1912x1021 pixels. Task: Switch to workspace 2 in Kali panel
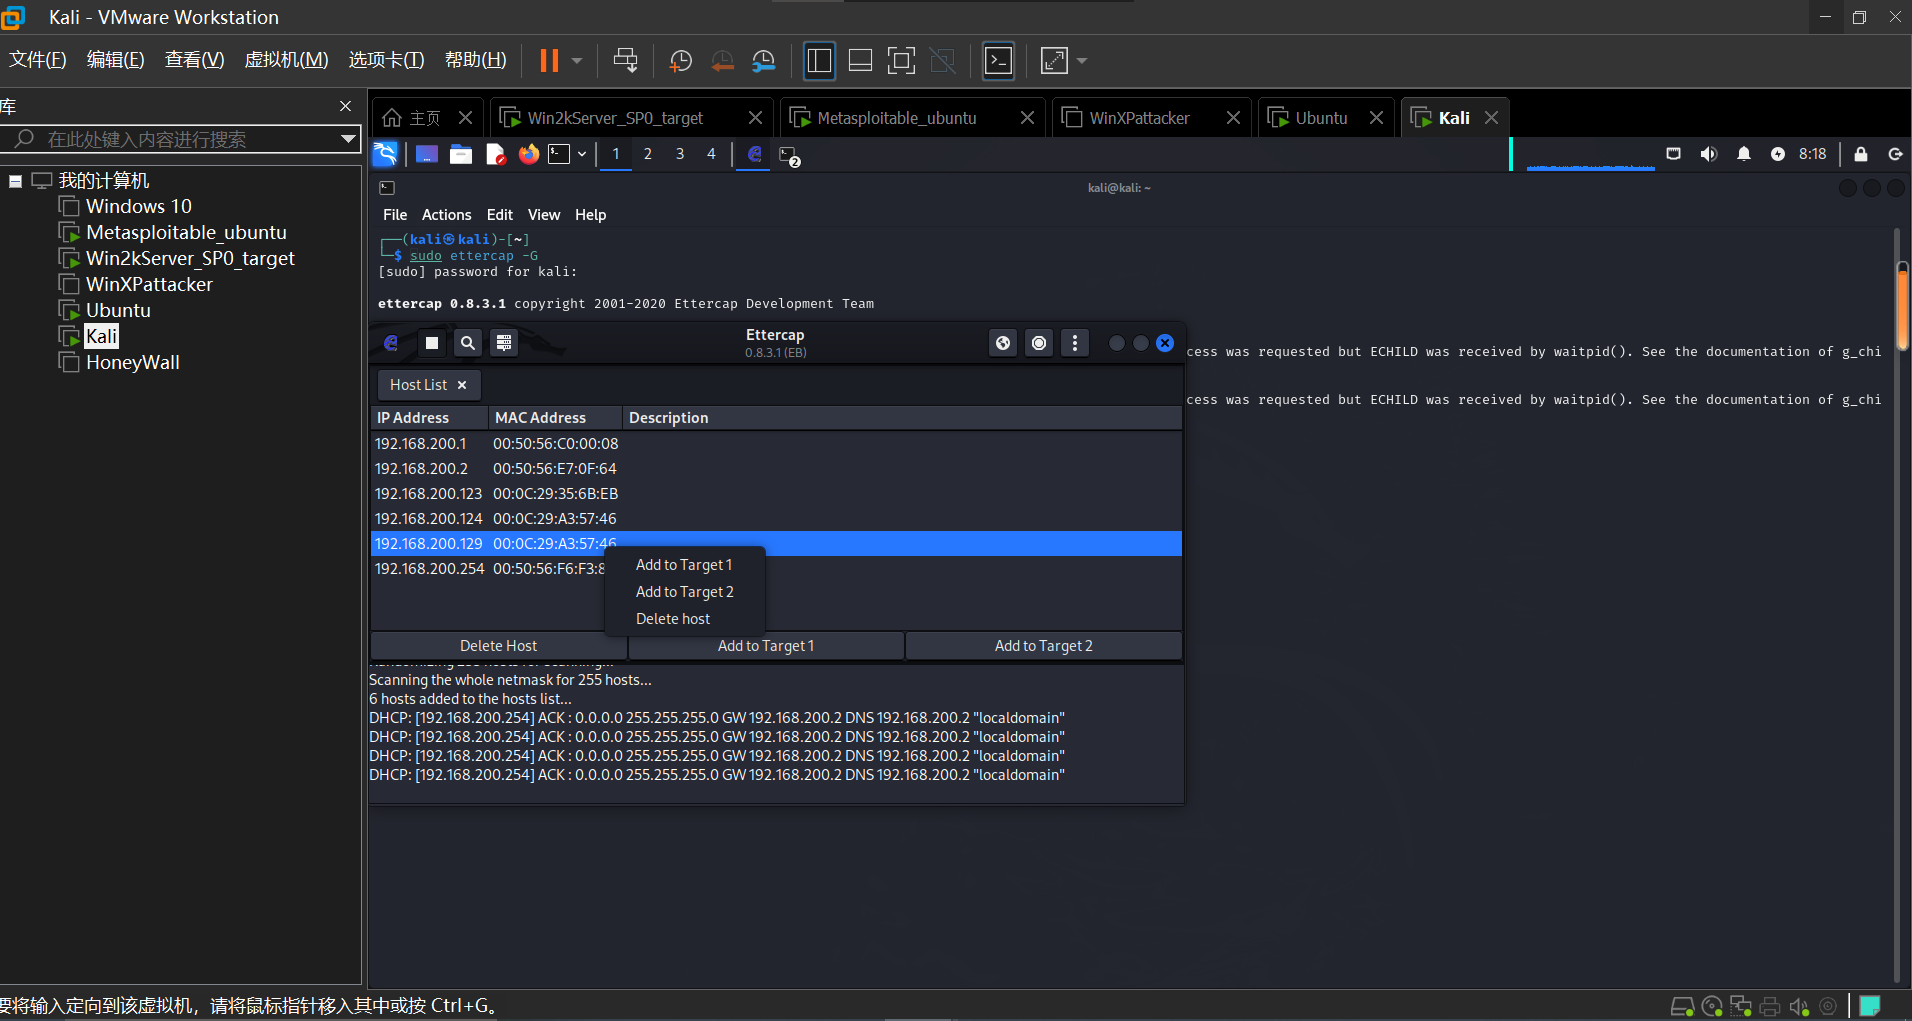(x=648, y=154)
